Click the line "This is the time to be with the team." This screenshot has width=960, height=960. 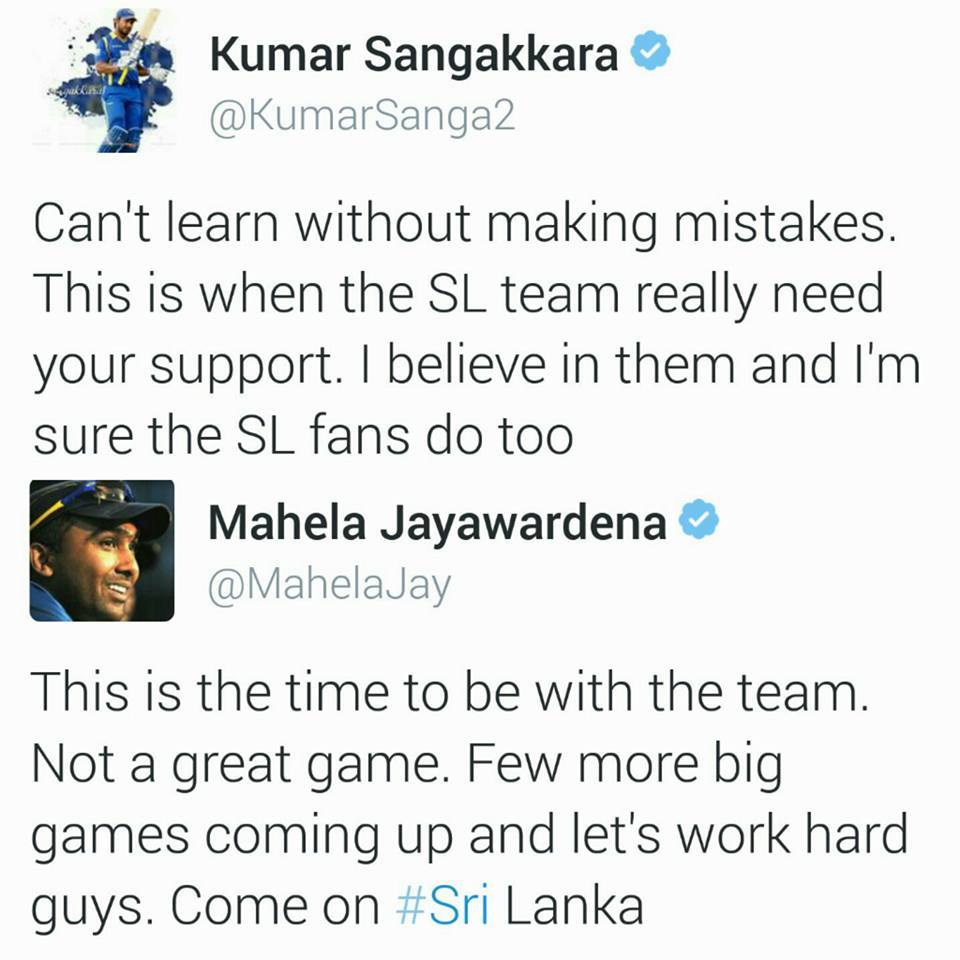point(450,692)
